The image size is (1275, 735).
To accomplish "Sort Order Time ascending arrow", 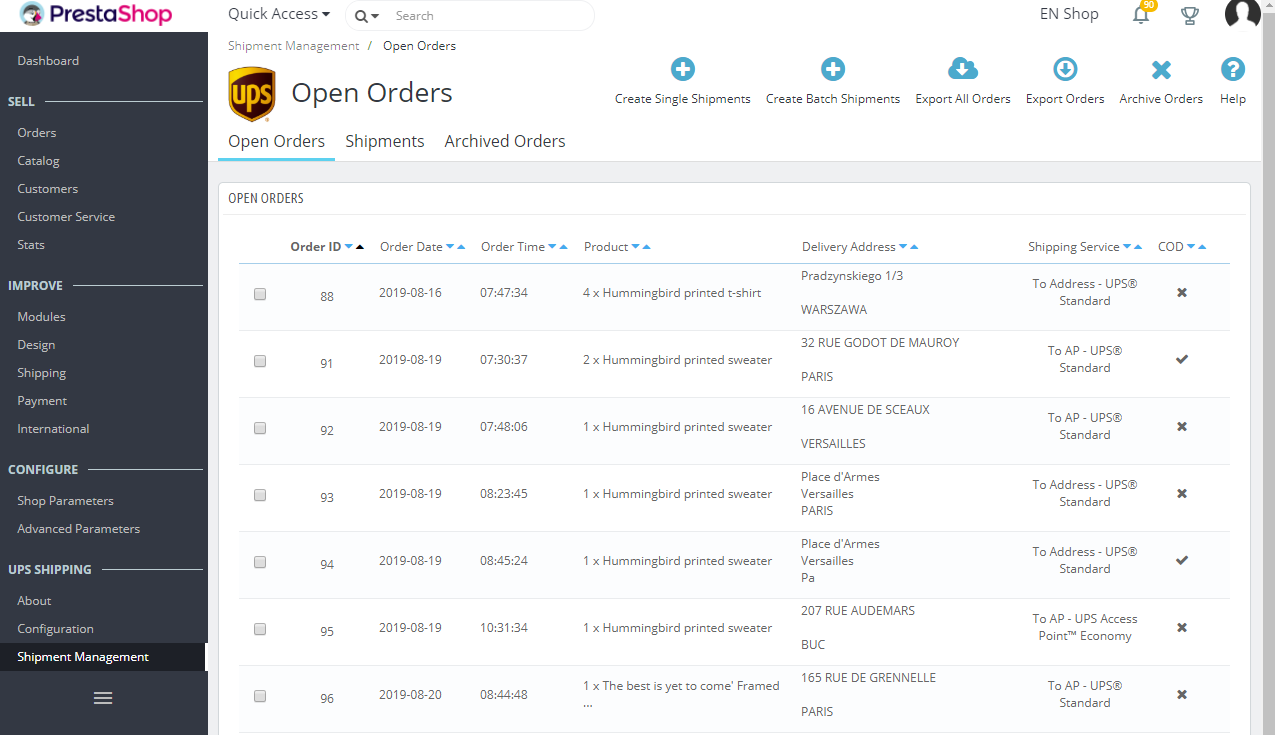I will [563, 247].
